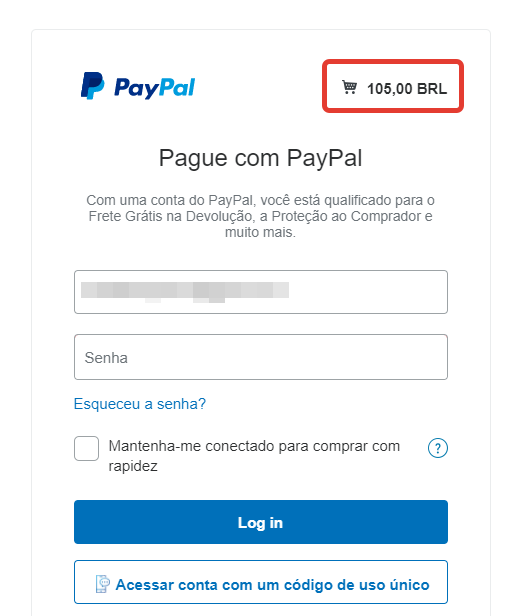Click the blue Log in button
Screen dimensions: 523x616
click(261, 522)
